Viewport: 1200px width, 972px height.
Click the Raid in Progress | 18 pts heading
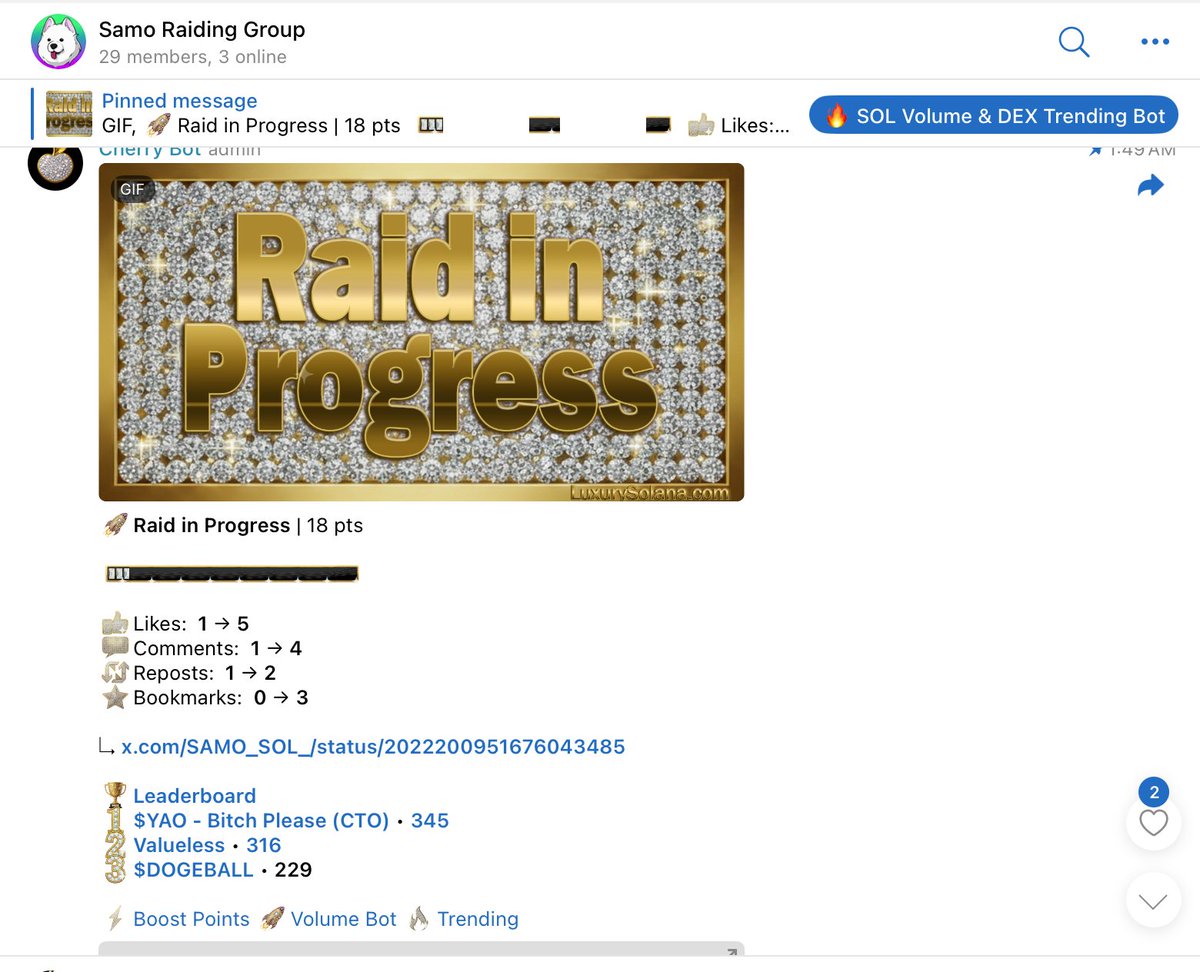233,525
